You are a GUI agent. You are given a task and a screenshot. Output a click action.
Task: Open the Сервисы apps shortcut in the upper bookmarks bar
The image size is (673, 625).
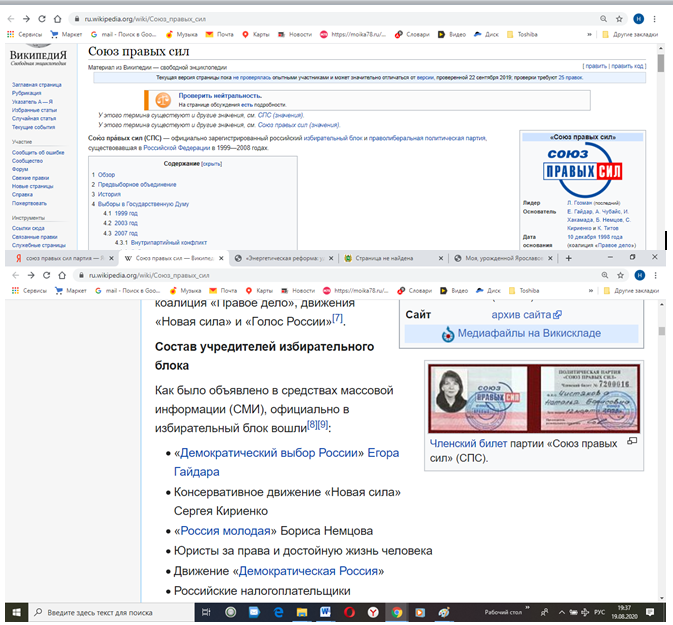coord(24,34)
